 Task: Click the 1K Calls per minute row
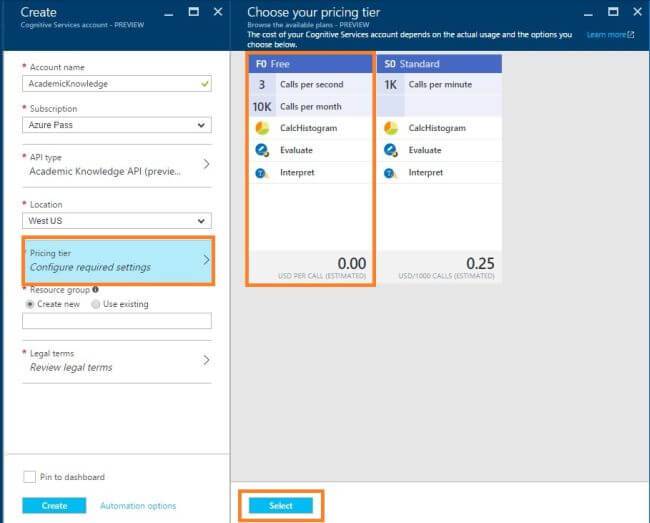coord(439,85)
